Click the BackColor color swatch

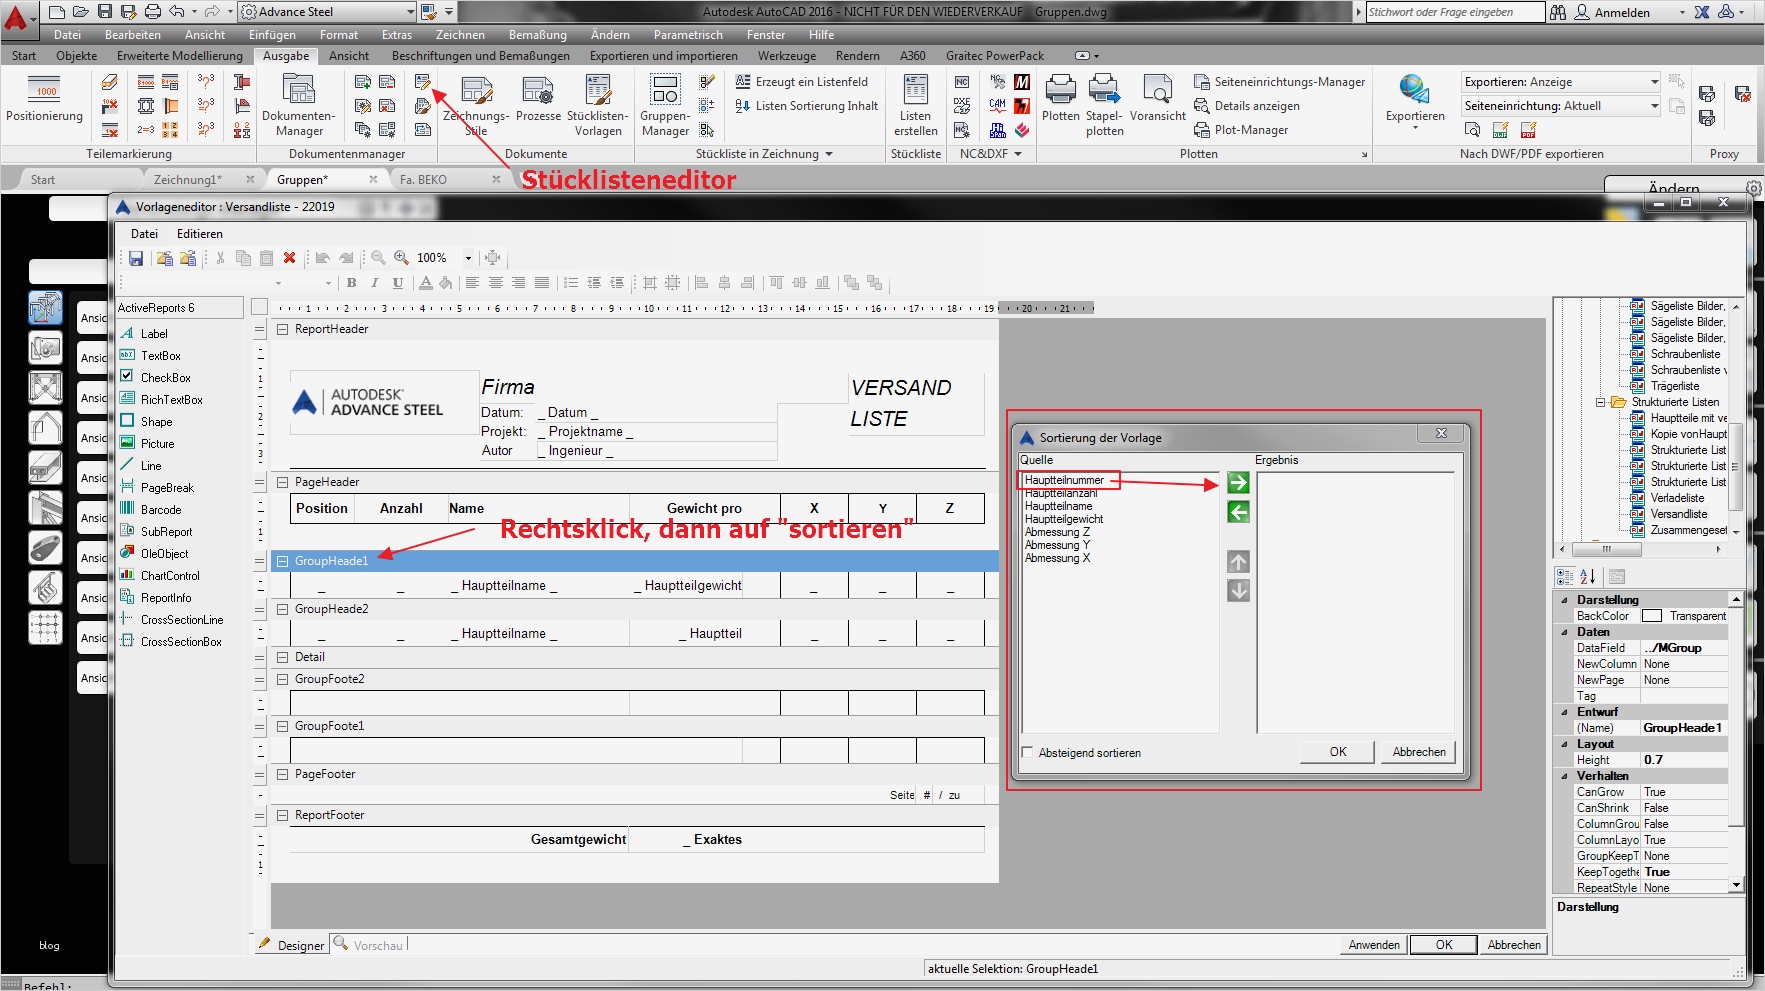[x=1652, y=616]
